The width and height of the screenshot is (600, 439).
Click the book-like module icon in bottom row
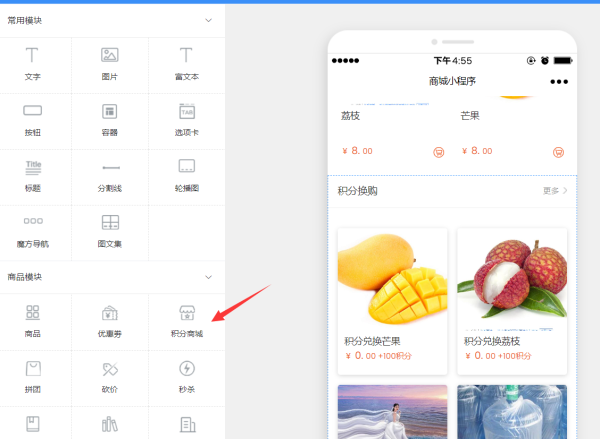[x=33, y=424]
